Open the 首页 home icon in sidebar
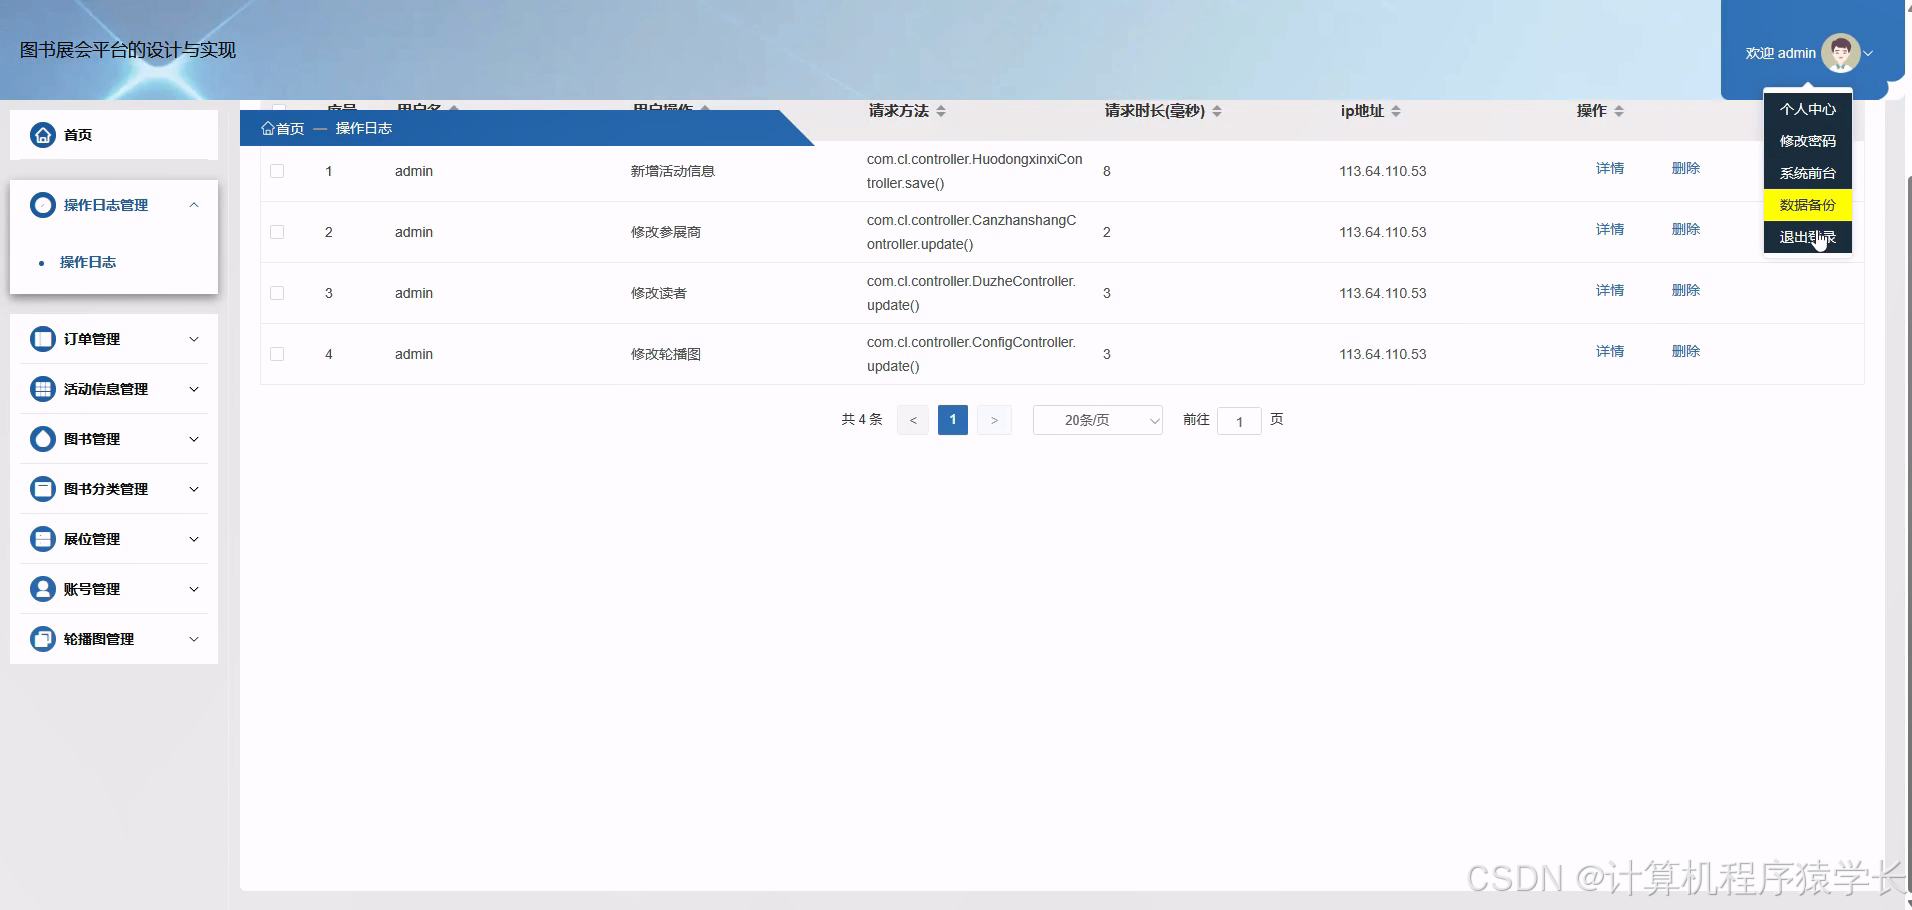 (42, 134)
